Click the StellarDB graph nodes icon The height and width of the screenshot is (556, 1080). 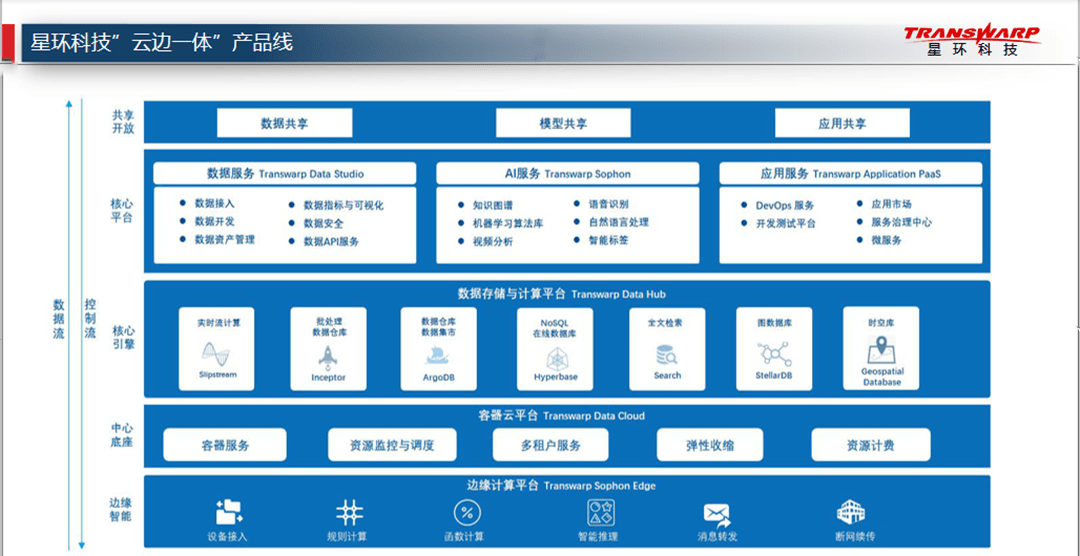click(x=773, y=354)
